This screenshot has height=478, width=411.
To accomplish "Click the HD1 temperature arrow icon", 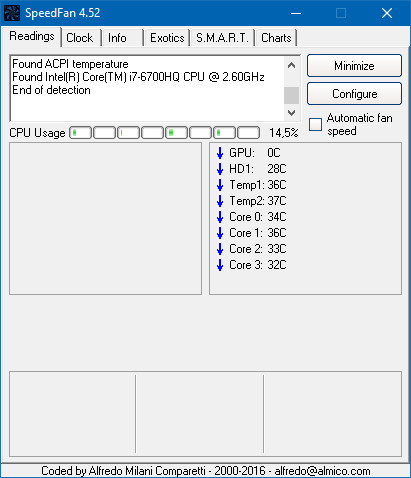I will click(220, 169).
